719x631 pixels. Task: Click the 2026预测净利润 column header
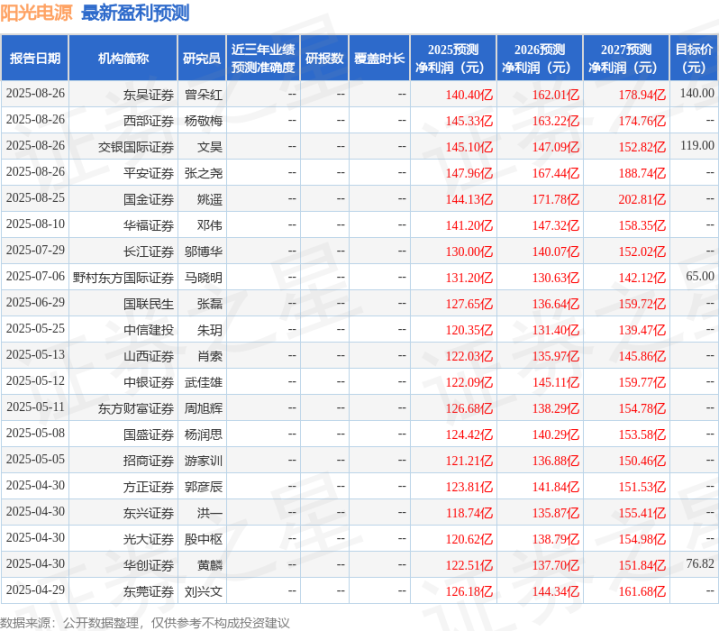click(540, 58)
